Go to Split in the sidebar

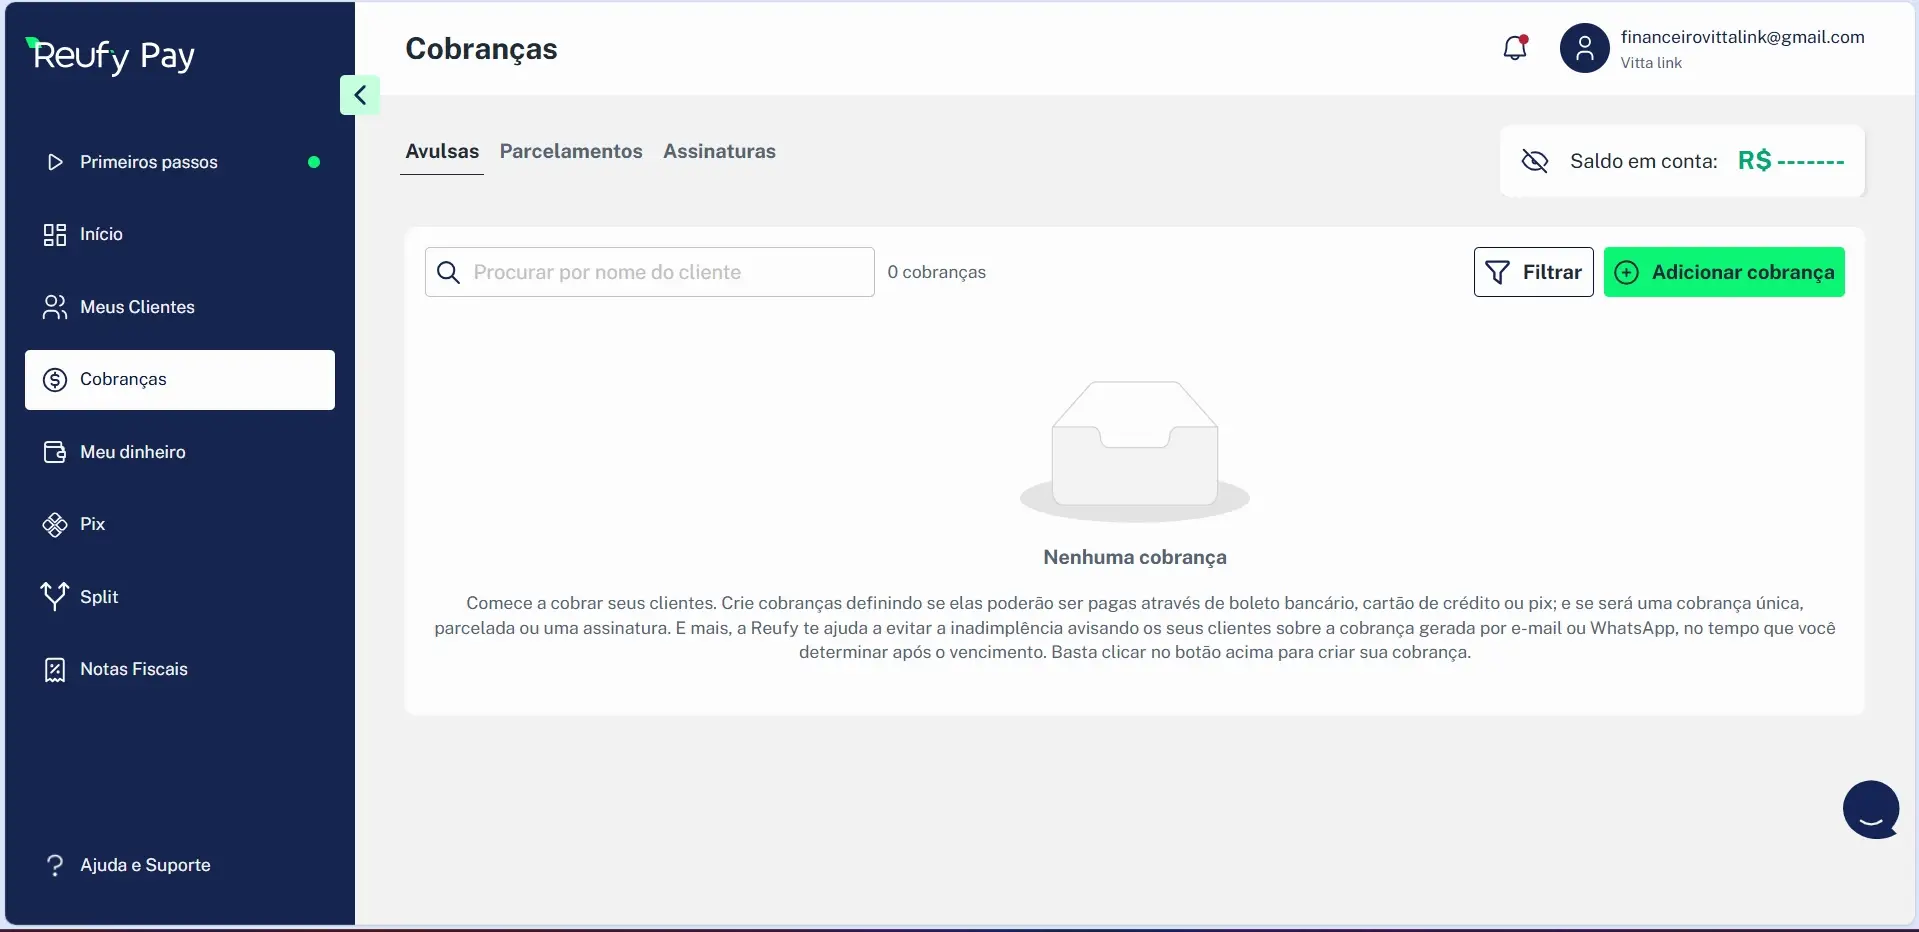pos(98,597)
